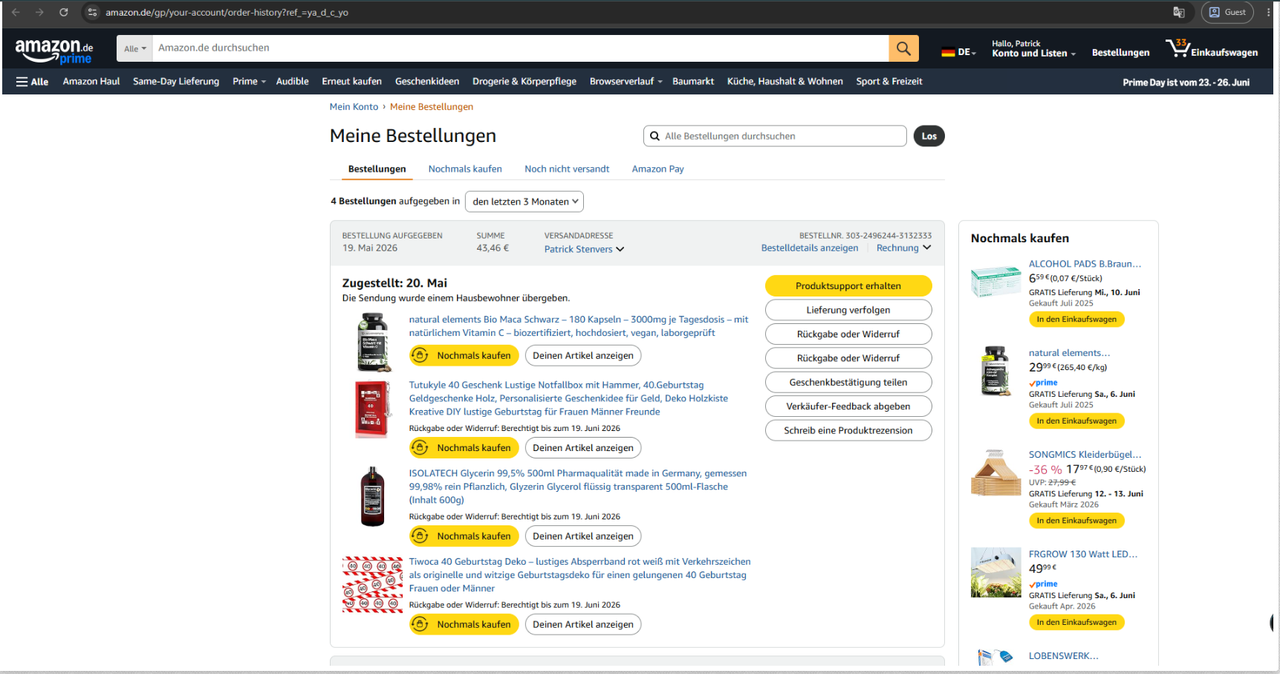The height and width of the screenshot is (674, 1280).
Task: Click the site info icon in address bar
Action: 92,12
